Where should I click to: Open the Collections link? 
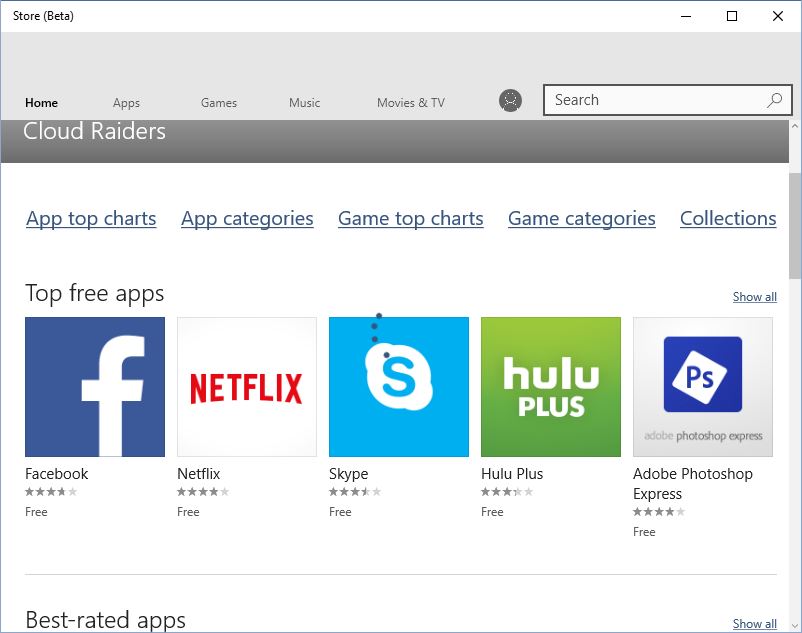pos(728,218)
